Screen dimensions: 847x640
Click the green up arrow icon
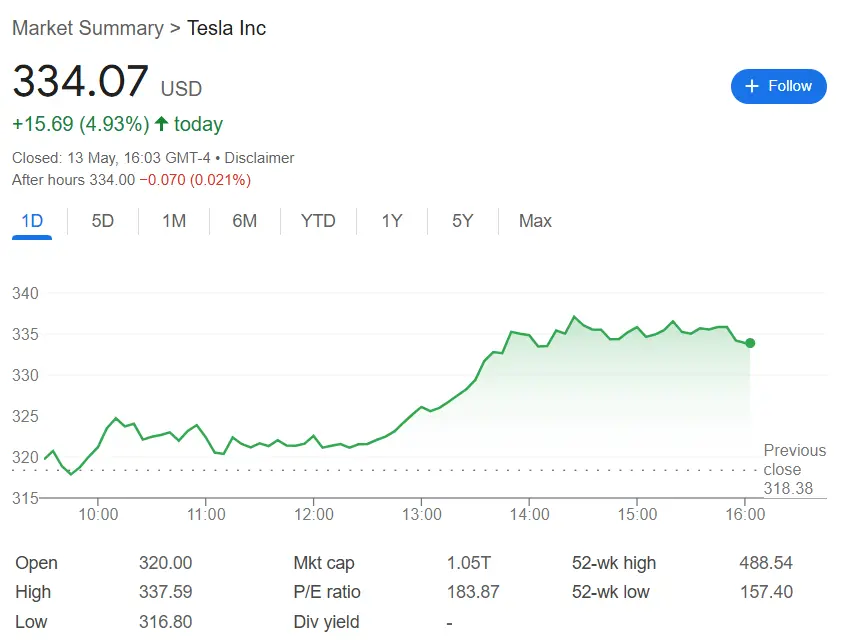(x=161, y=124)
